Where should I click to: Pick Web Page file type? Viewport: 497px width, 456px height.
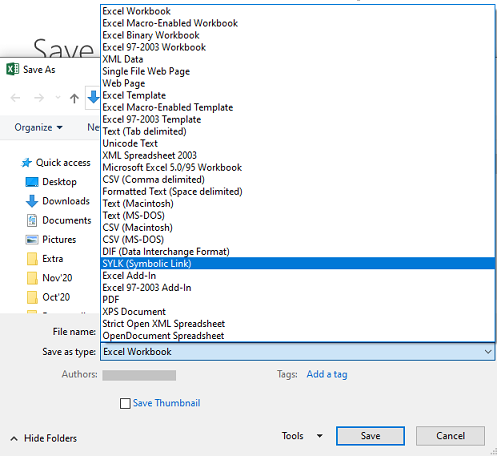click(x=298, y=83)
